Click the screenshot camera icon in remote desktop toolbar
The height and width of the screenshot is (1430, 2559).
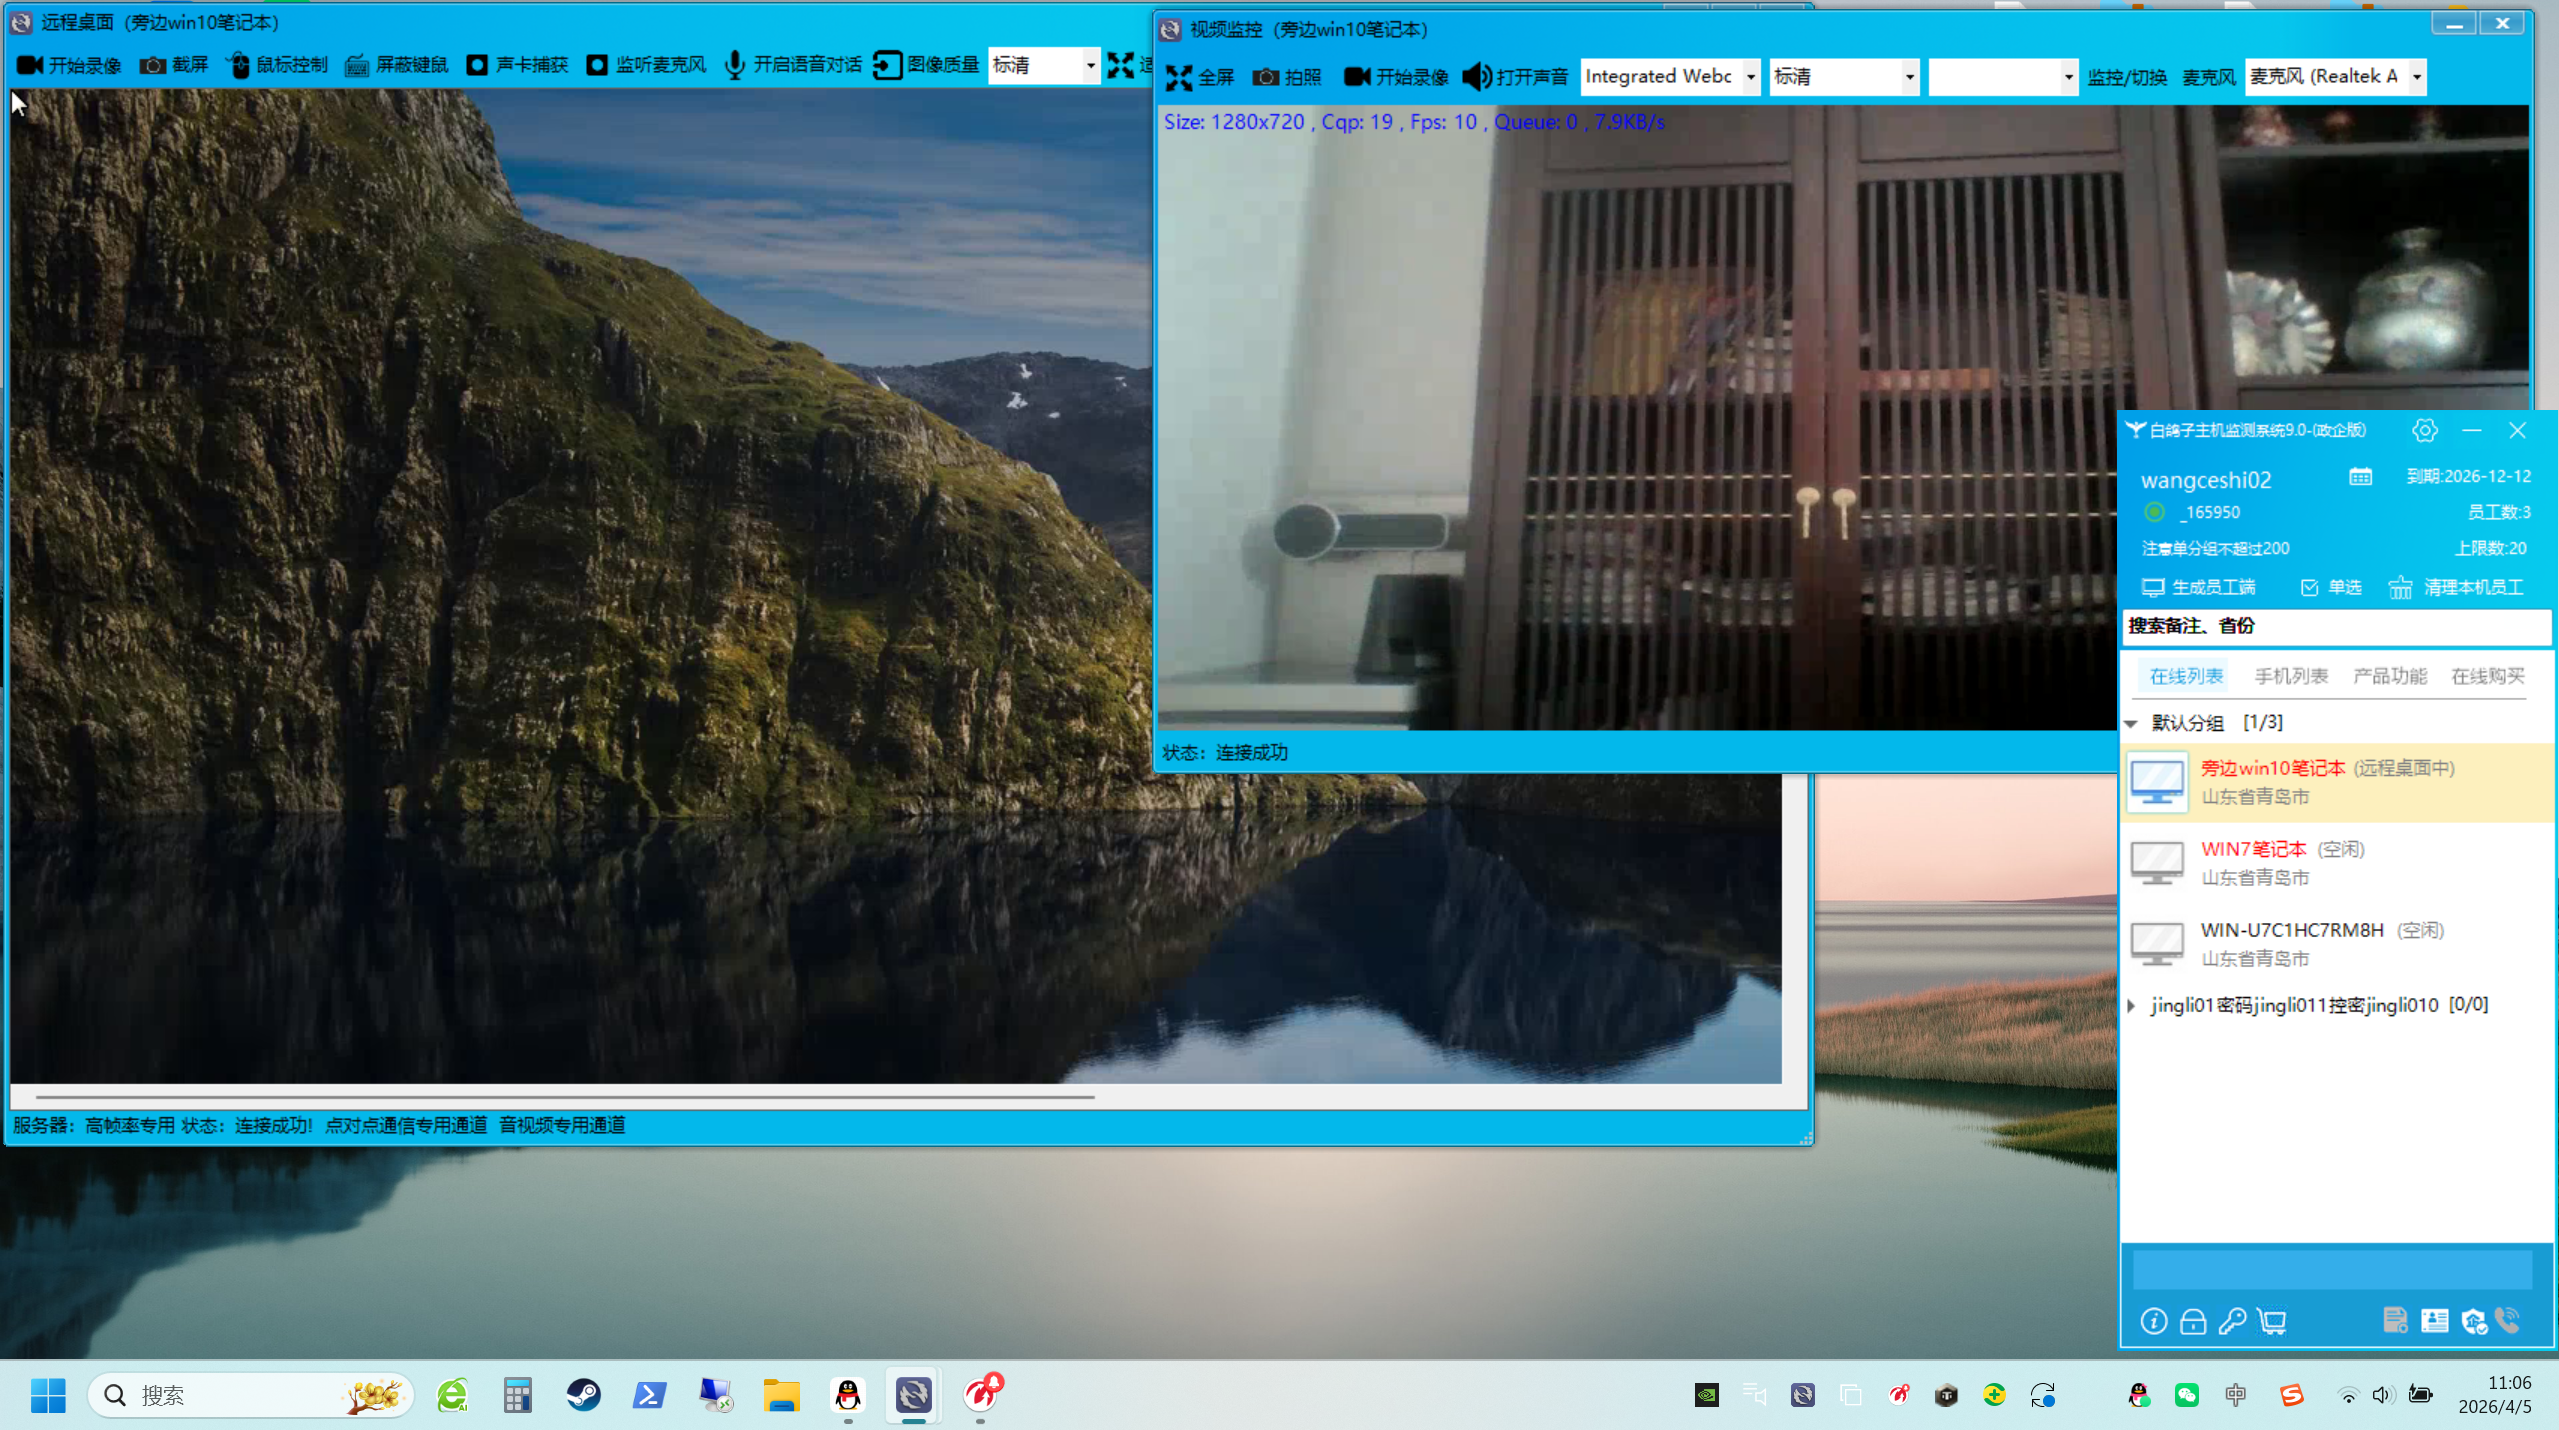[x=153, y=65]
